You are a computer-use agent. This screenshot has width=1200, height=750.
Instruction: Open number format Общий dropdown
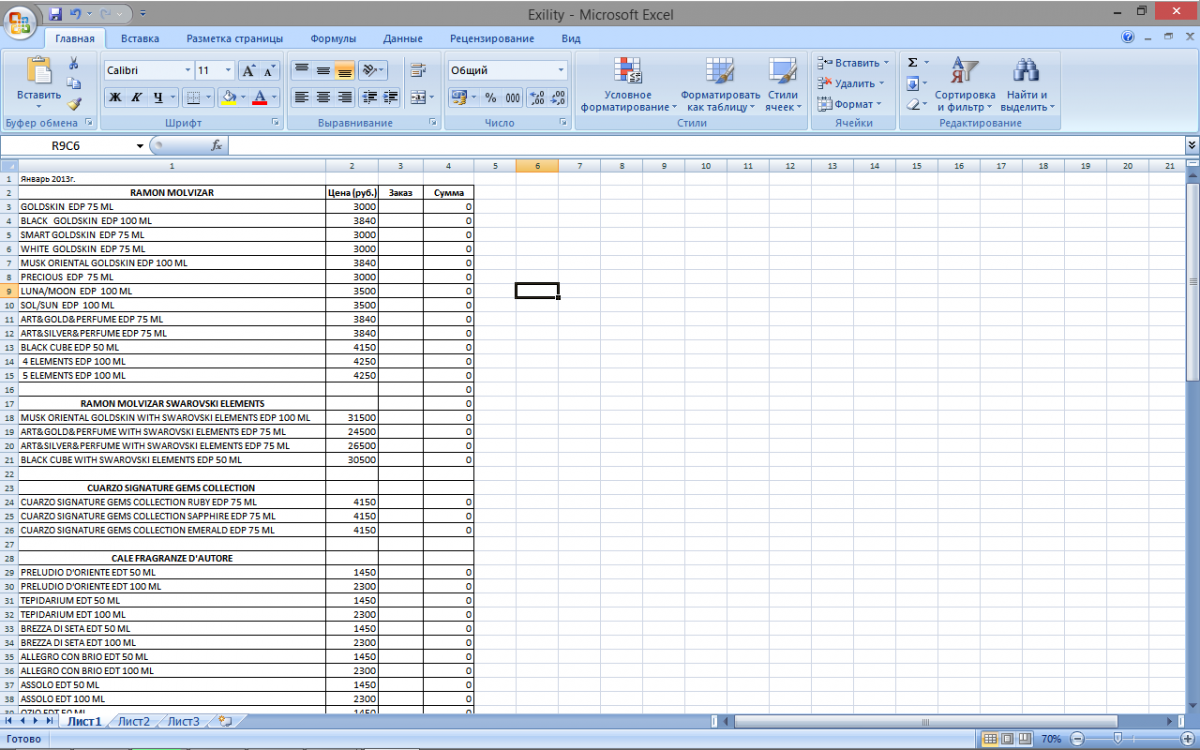[561, 71]
